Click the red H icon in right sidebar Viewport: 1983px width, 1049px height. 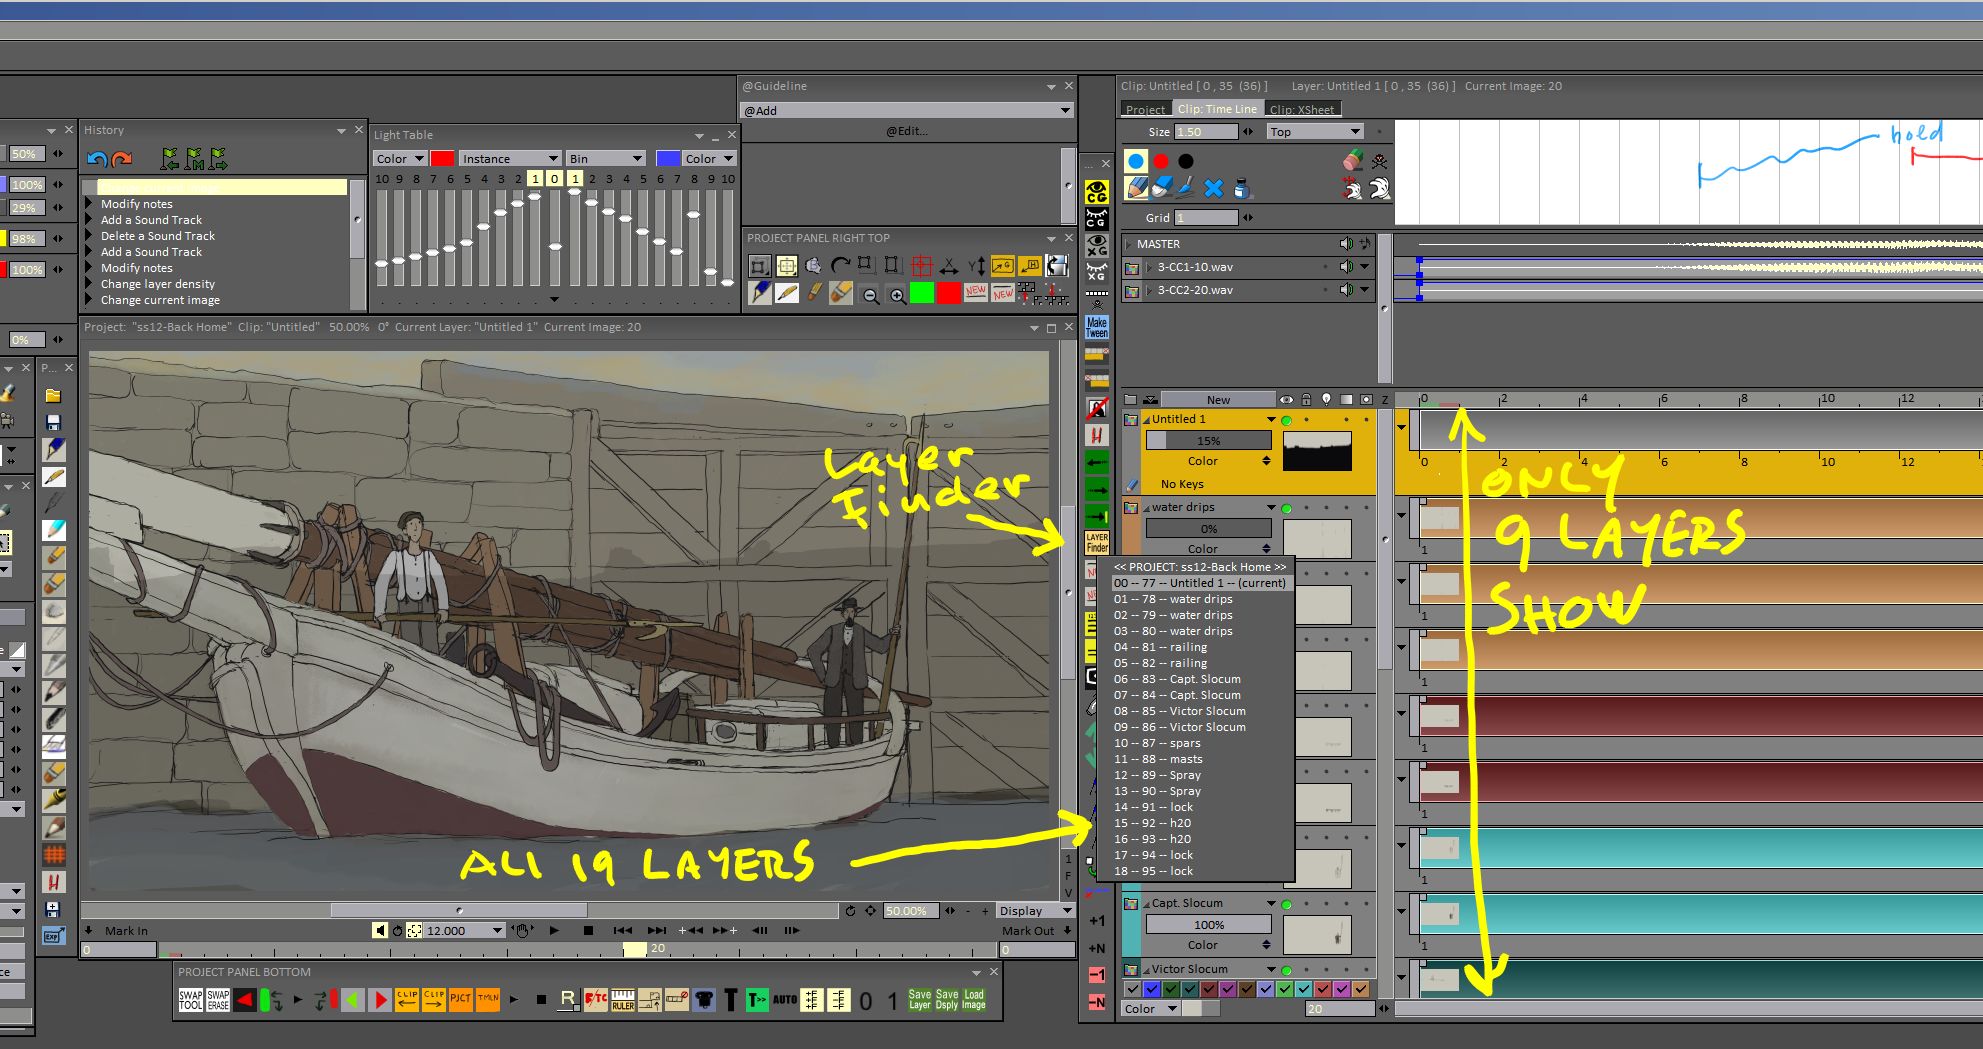pyautogui.click(x=1097, y=436)
